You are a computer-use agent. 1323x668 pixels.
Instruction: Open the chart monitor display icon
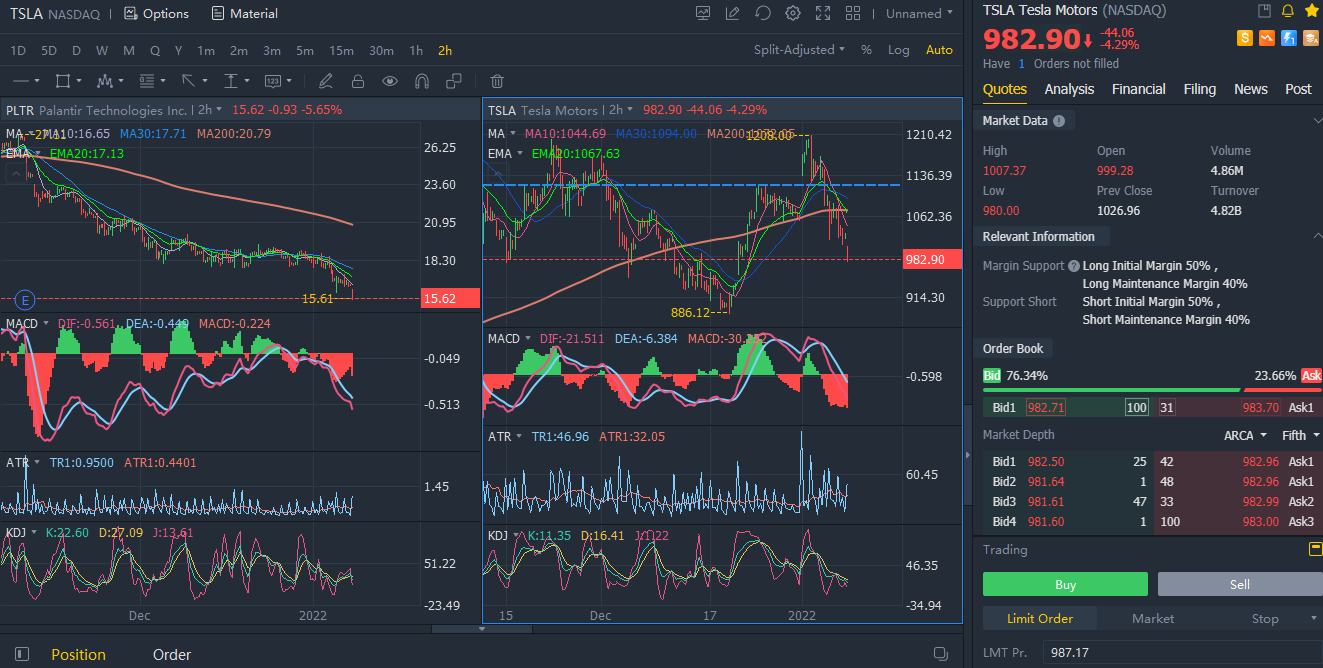(703, 13)
